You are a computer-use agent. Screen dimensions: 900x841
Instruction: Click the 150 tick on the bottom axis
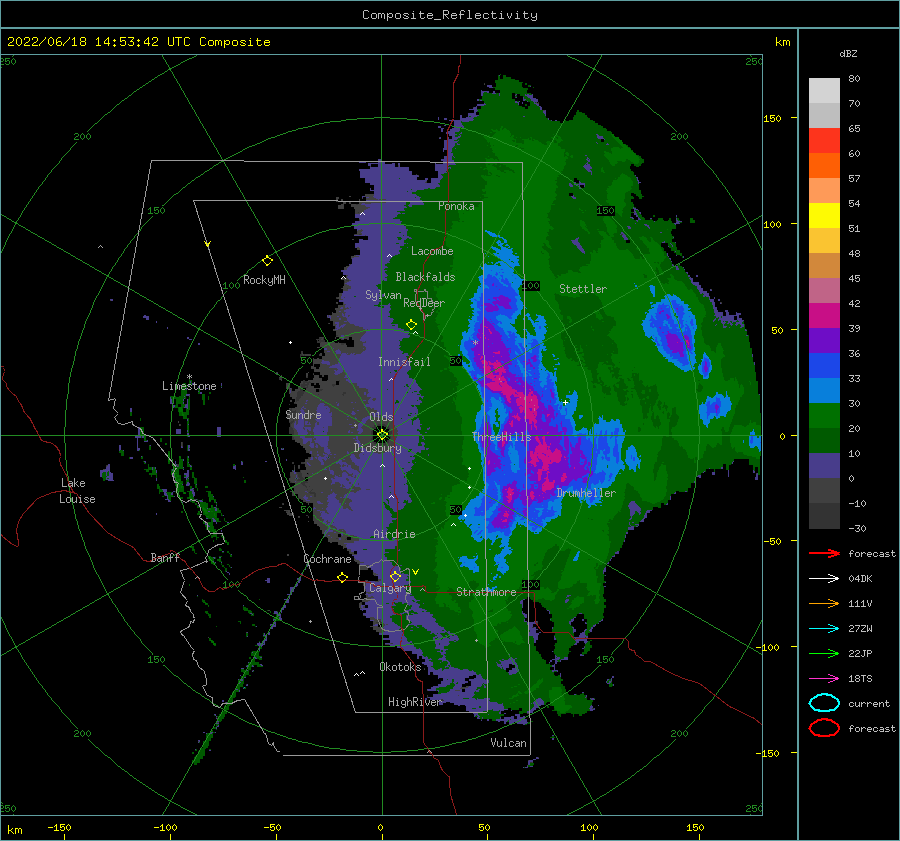695,827
